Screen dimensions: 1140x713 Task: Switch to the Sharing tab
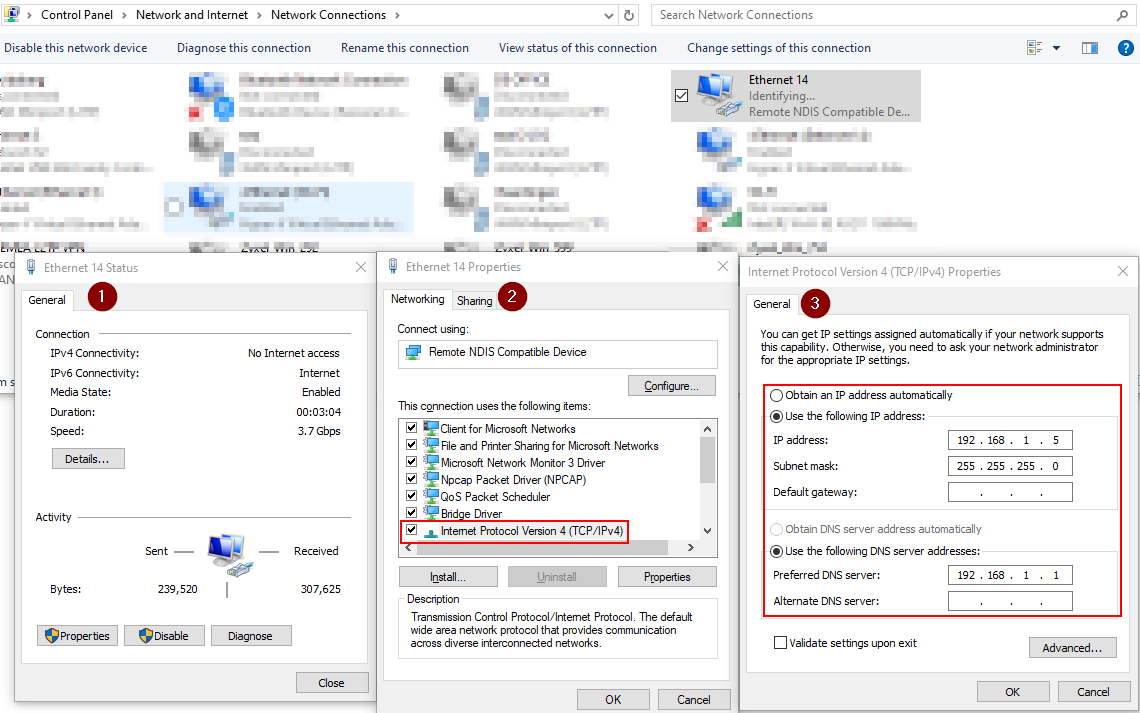[x=474, y=301]
